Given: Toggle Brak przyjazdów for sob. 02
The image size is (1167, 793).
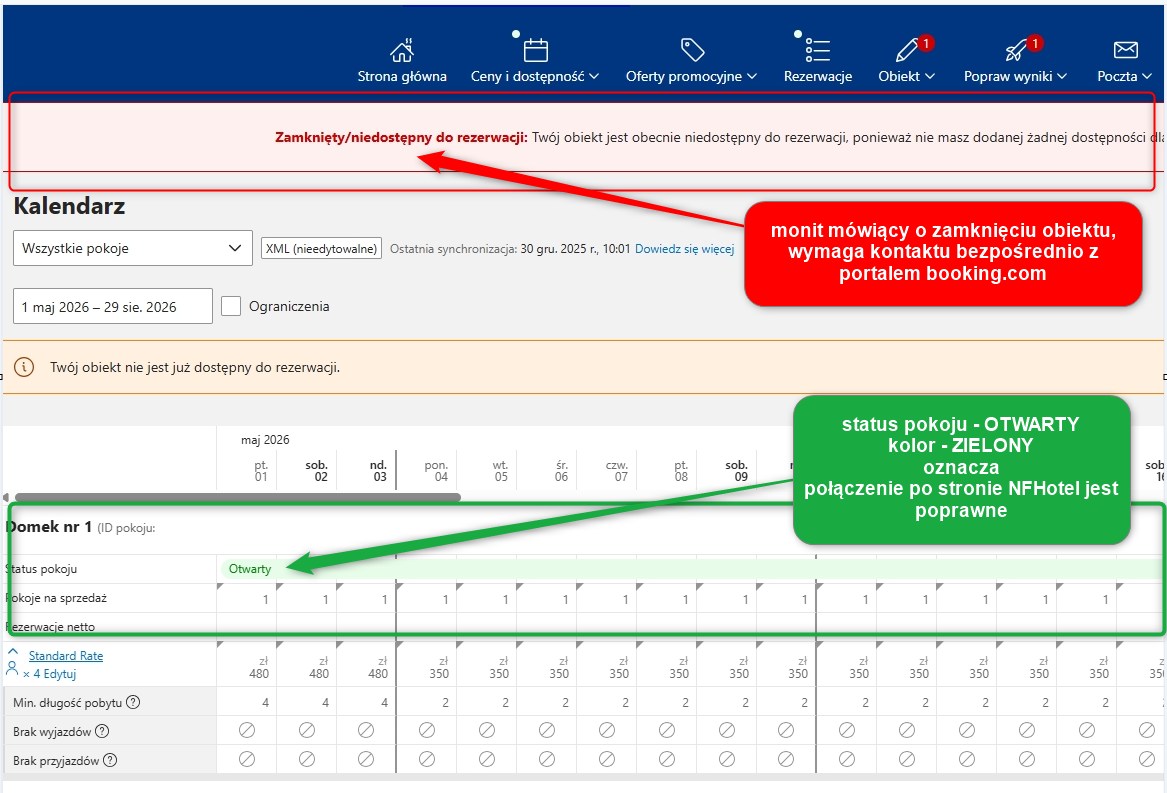Looking at the screenshot, I should click(x=306, y=759).
